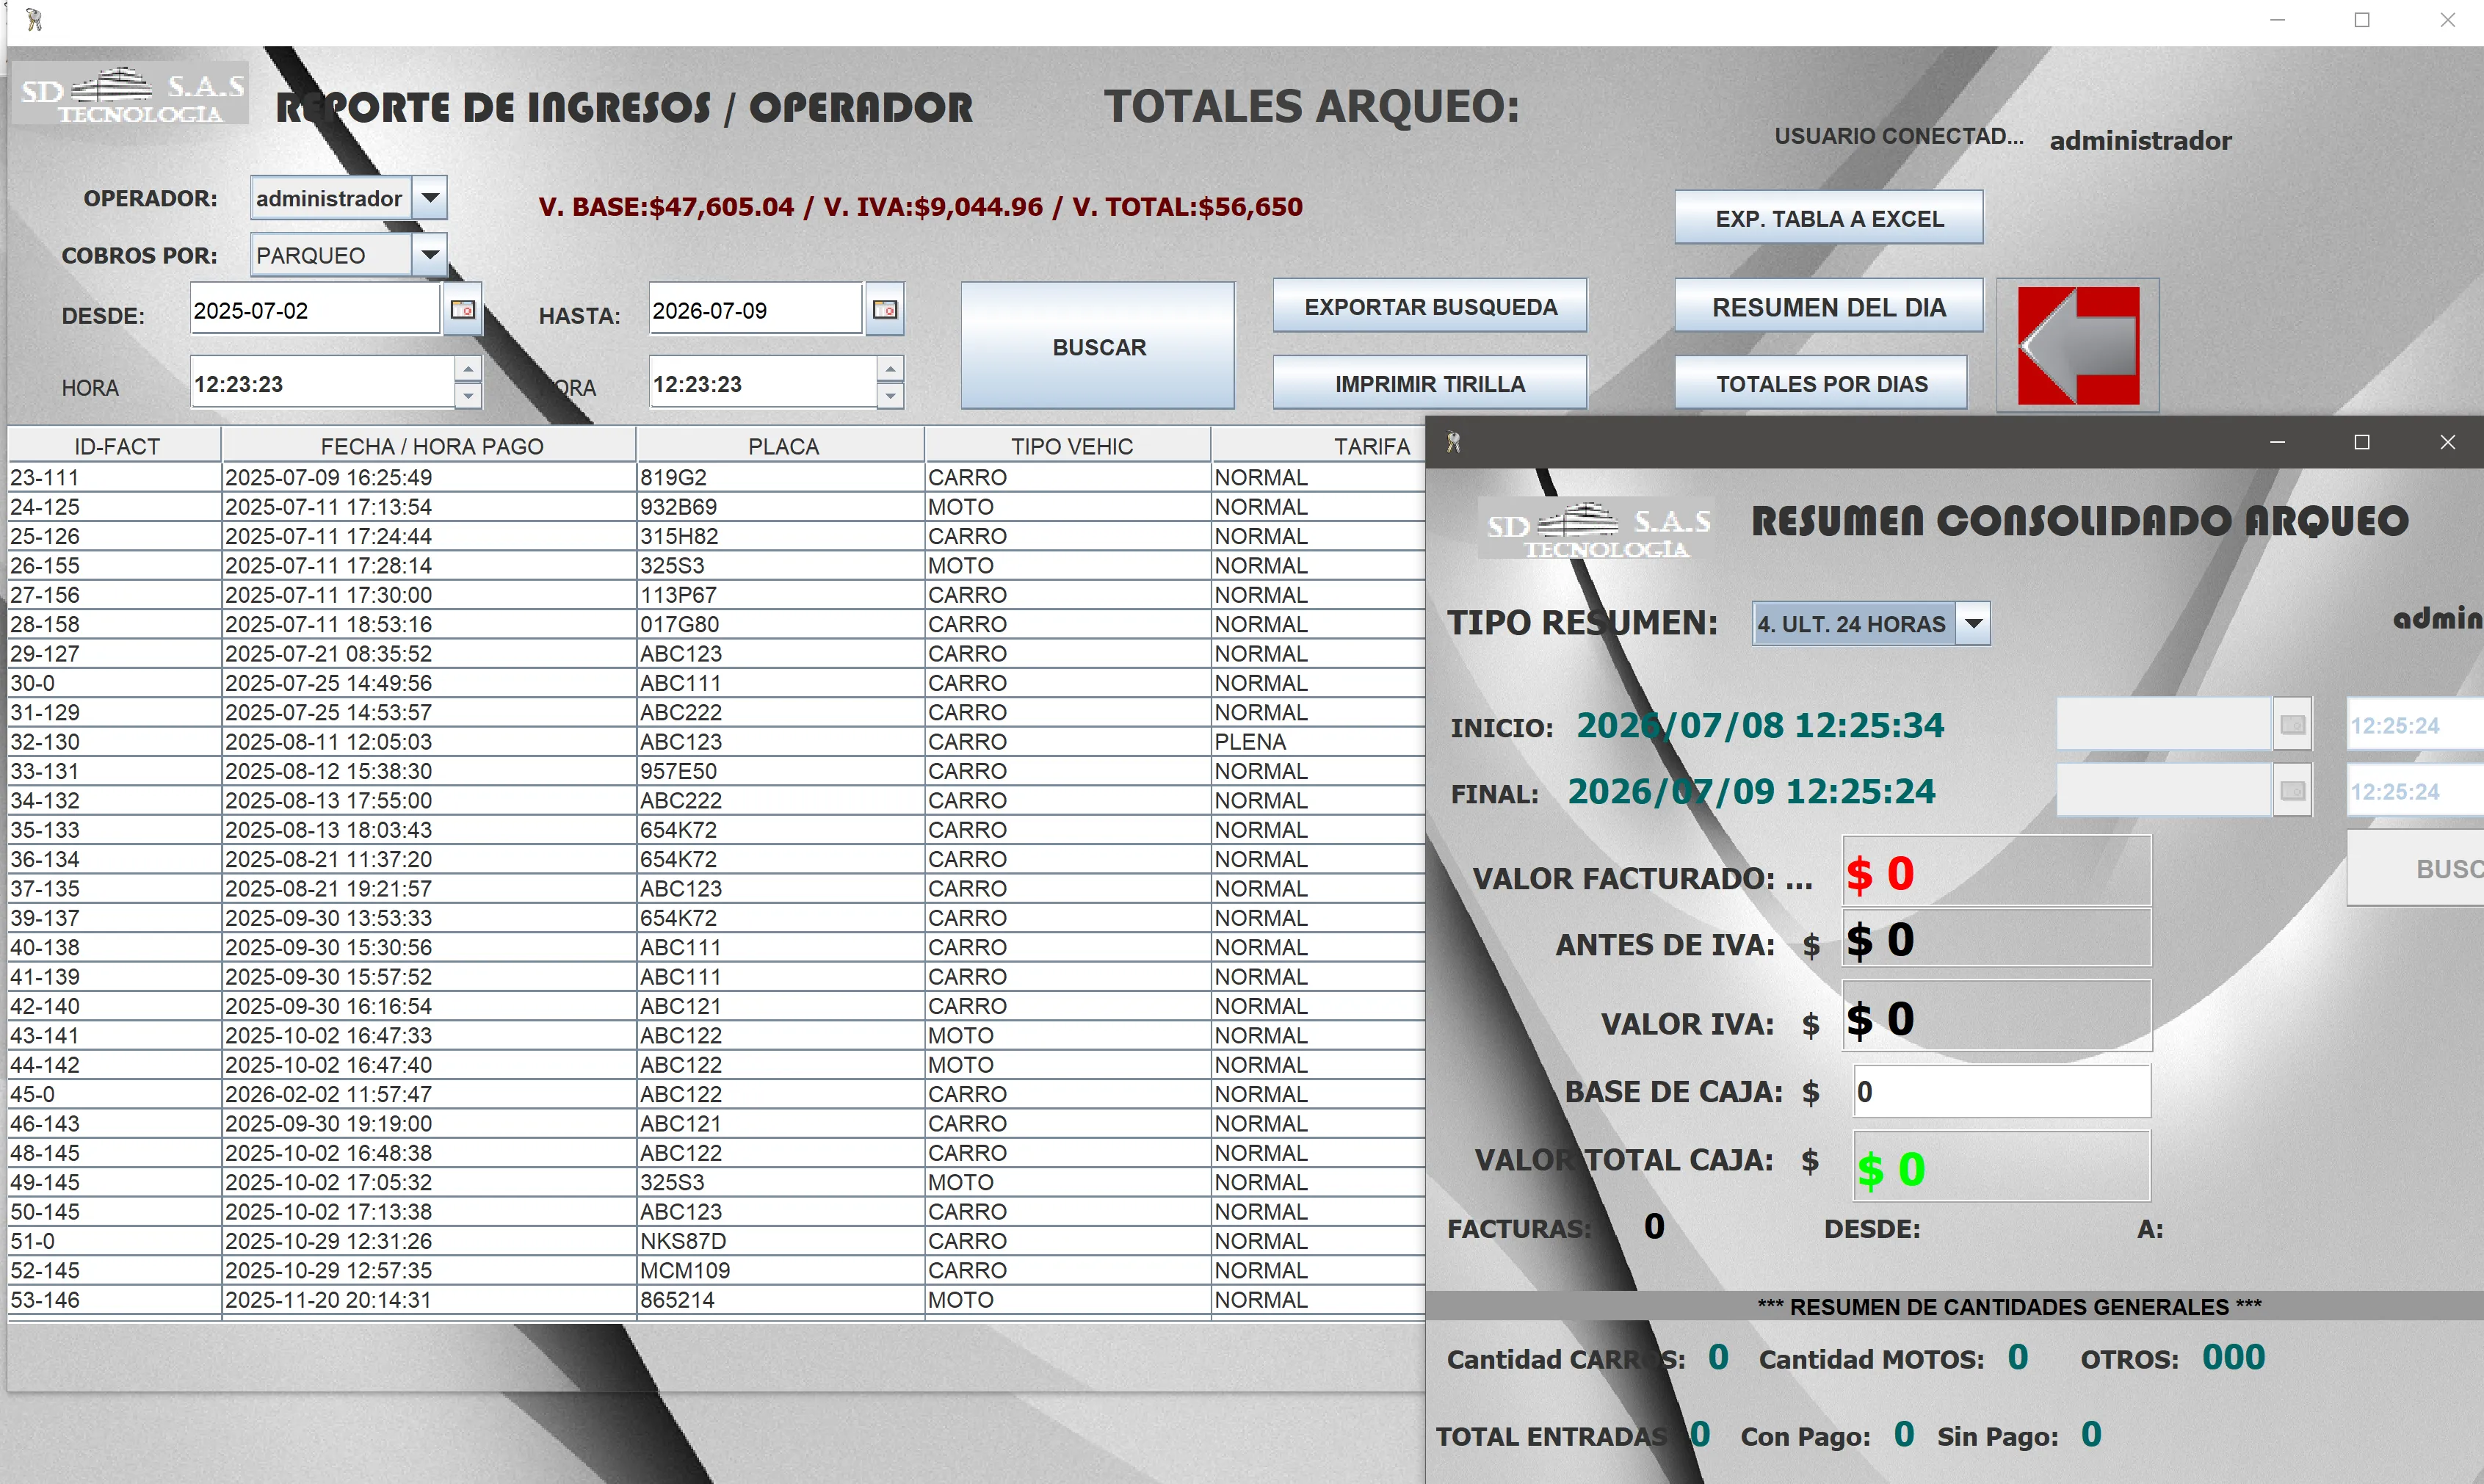Click EXP. TABLA A EXCEL button
The height and width of the screenshot is (1484, 2484).
coord(1829,218)
